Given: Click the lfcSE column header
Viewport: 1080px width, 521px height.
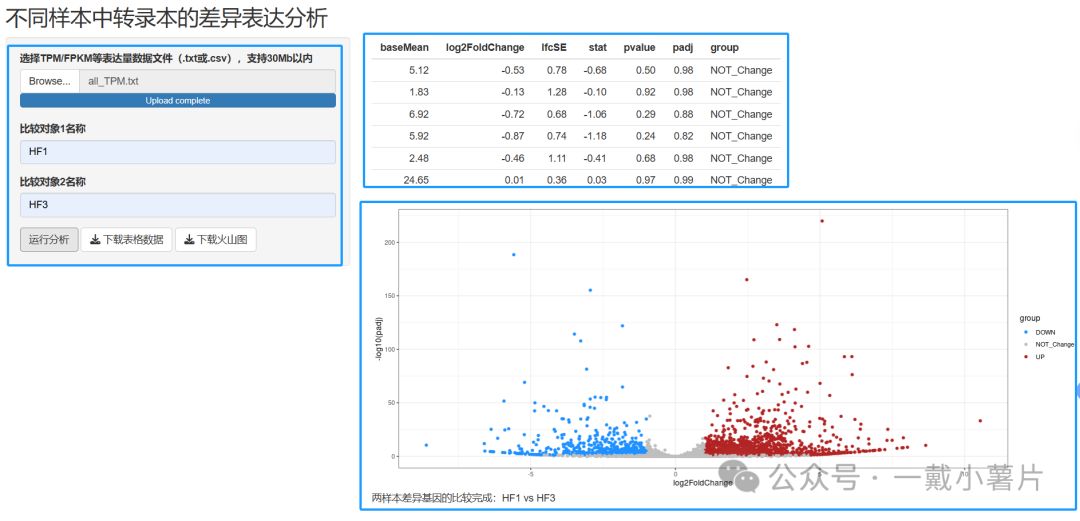Looking at the screenshot, I should point(553,48).
